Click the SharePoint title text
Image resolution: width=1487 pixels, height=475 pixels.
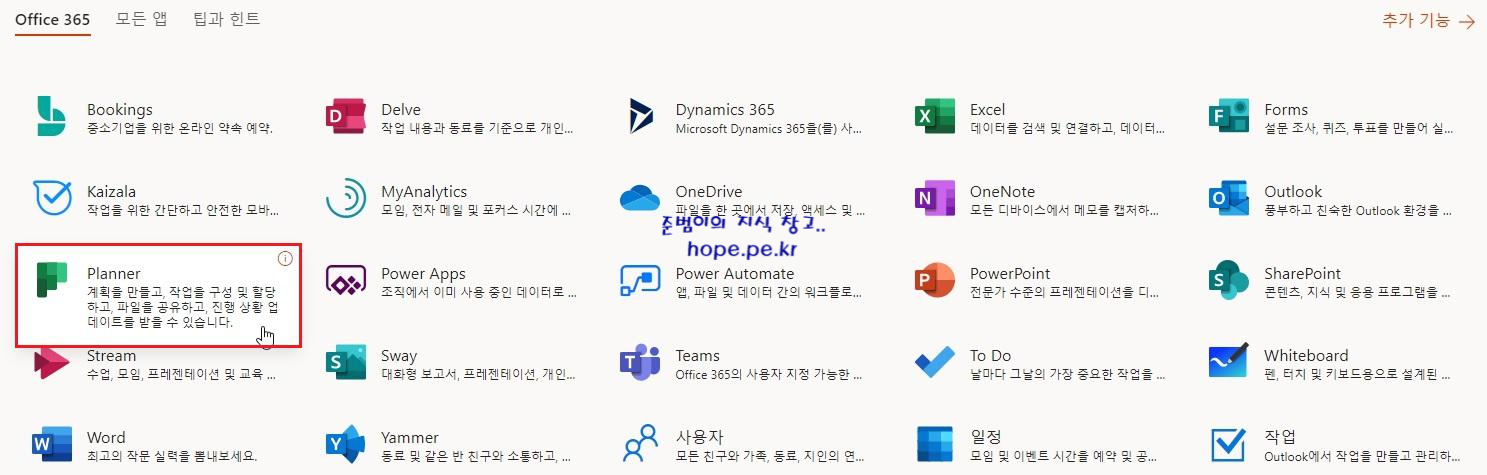1303,273
